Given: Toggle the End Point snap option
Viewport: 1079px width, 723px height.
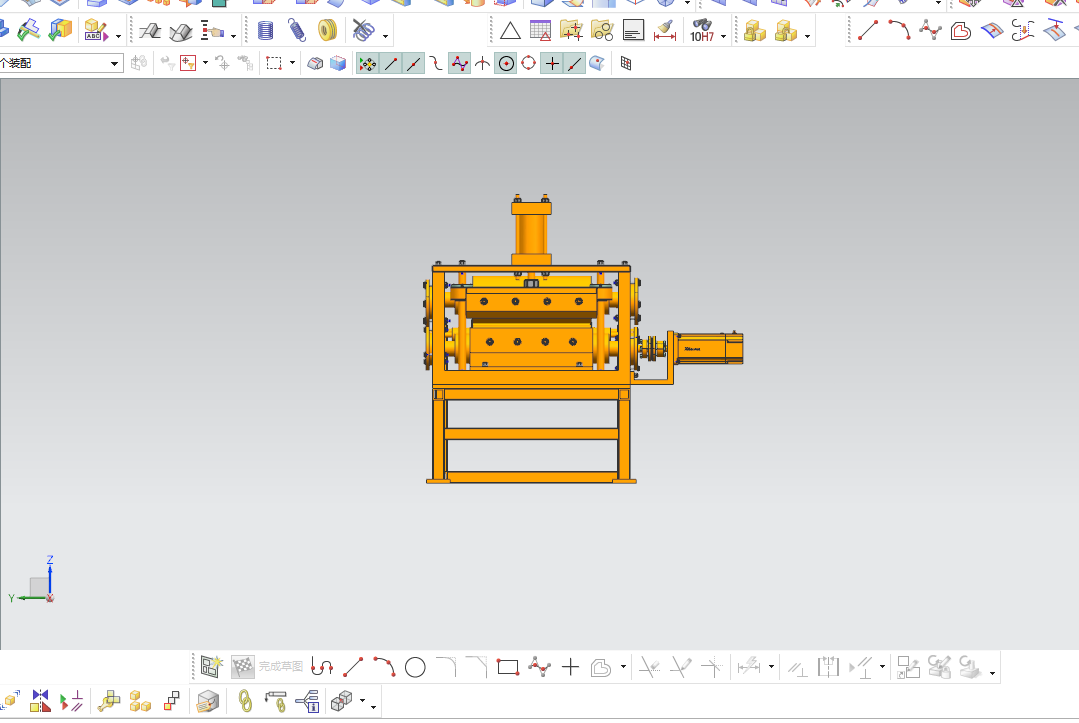Looking at the screenshot, I should tap(391, 64).
